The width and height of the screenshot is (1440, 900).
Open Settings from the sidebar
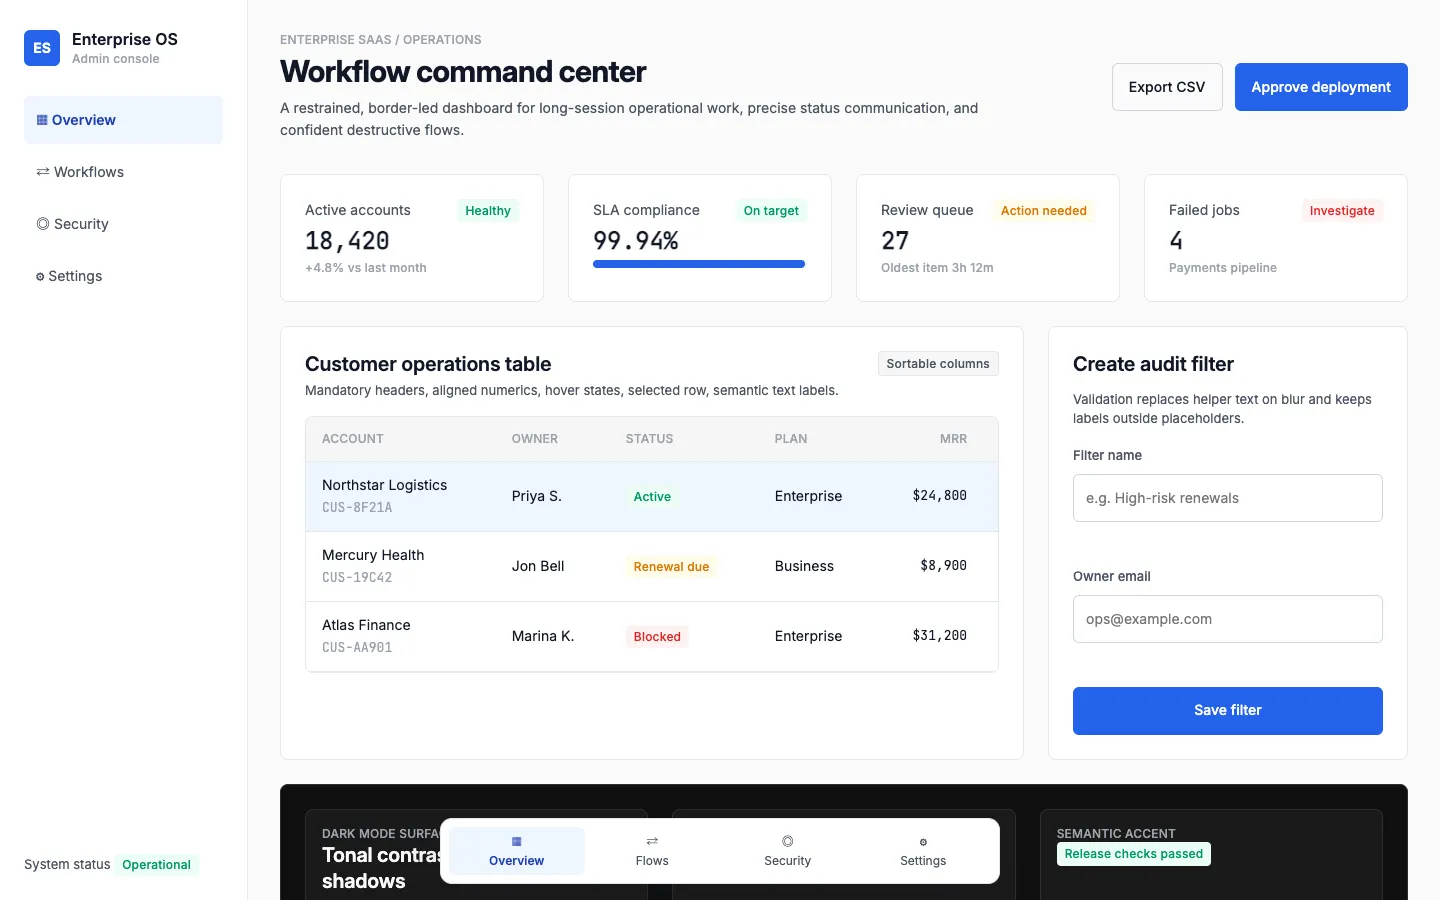(123, 276)
